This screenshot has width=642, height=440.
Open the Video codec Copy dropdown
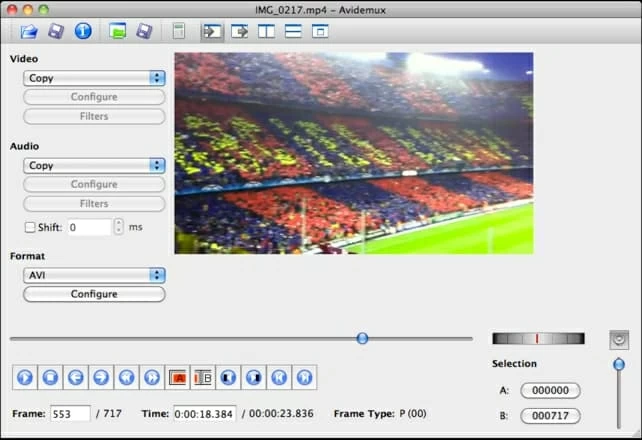(94, 78)
